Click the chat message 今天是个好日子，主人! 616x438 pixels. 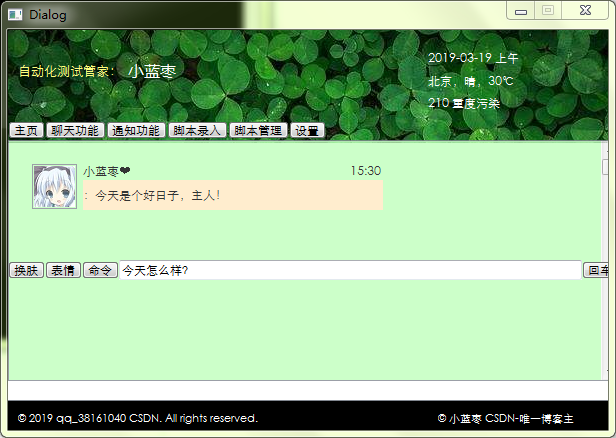point(233,195)
